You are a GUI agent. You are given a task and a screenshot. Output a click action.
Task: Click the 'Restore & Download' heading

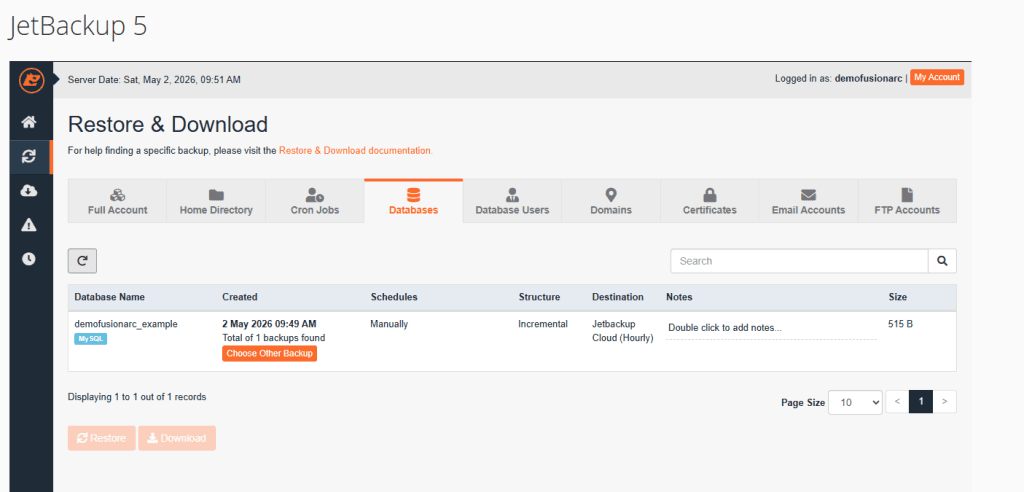(168, 124)
